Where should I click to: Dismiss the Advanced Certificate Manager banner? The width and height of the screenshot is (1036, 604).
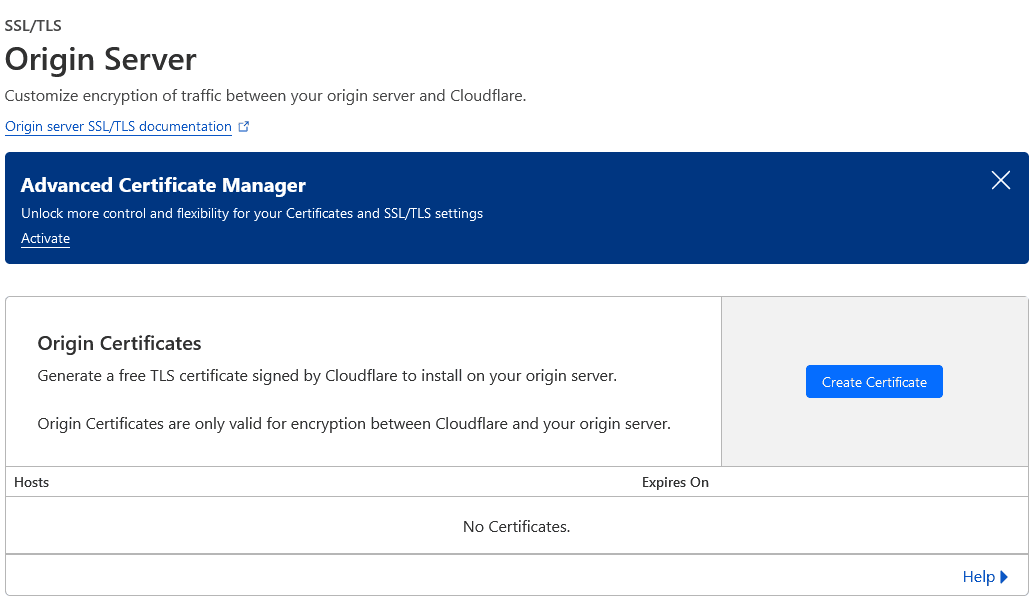(1000, 180)
